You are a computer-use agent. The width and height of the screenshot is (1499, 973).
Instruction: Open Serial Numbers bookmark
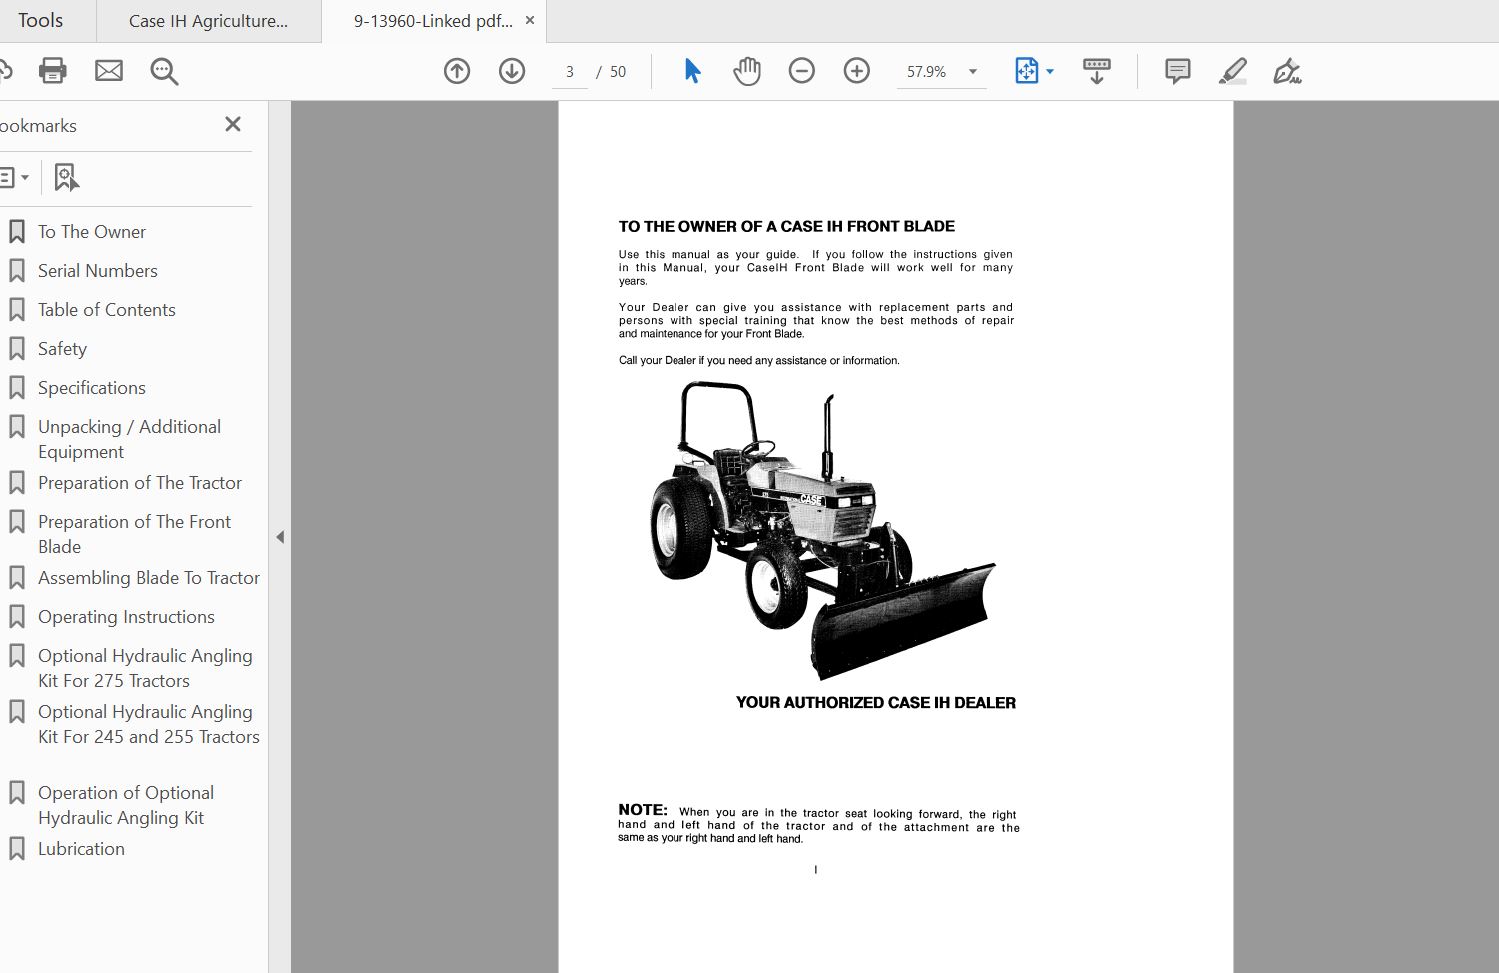98,271
